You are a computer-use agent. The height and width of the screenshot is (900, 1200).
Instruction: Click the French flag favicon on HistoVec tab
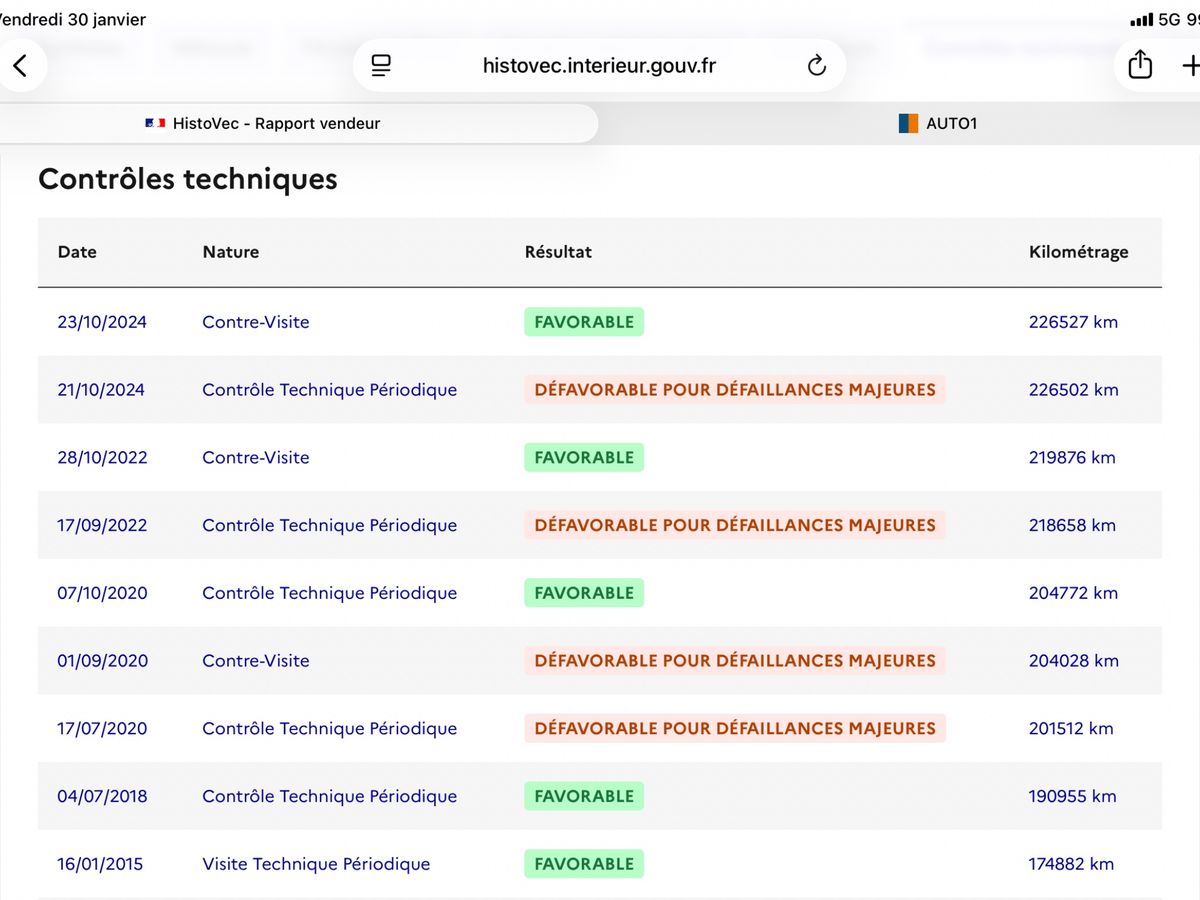pyautogui.click(x=155, y=124)
